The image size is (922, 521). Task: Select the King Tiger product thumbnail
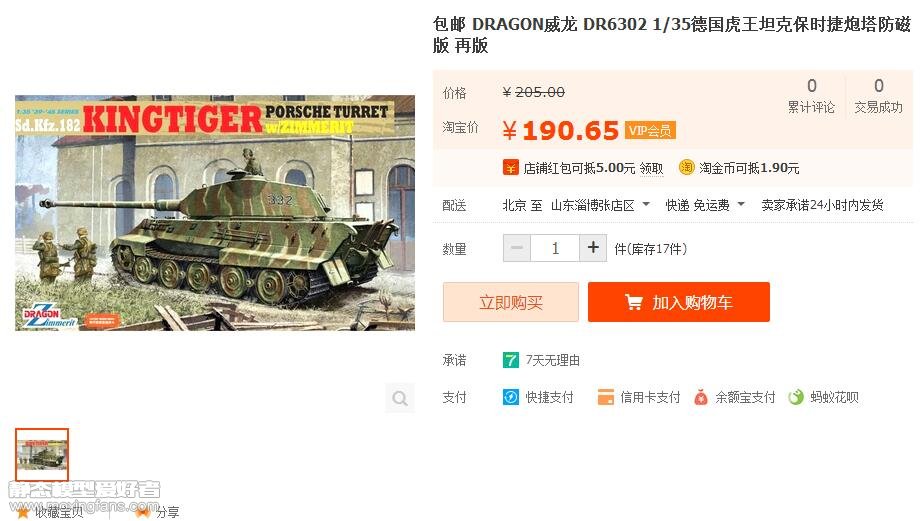point(42,455)
